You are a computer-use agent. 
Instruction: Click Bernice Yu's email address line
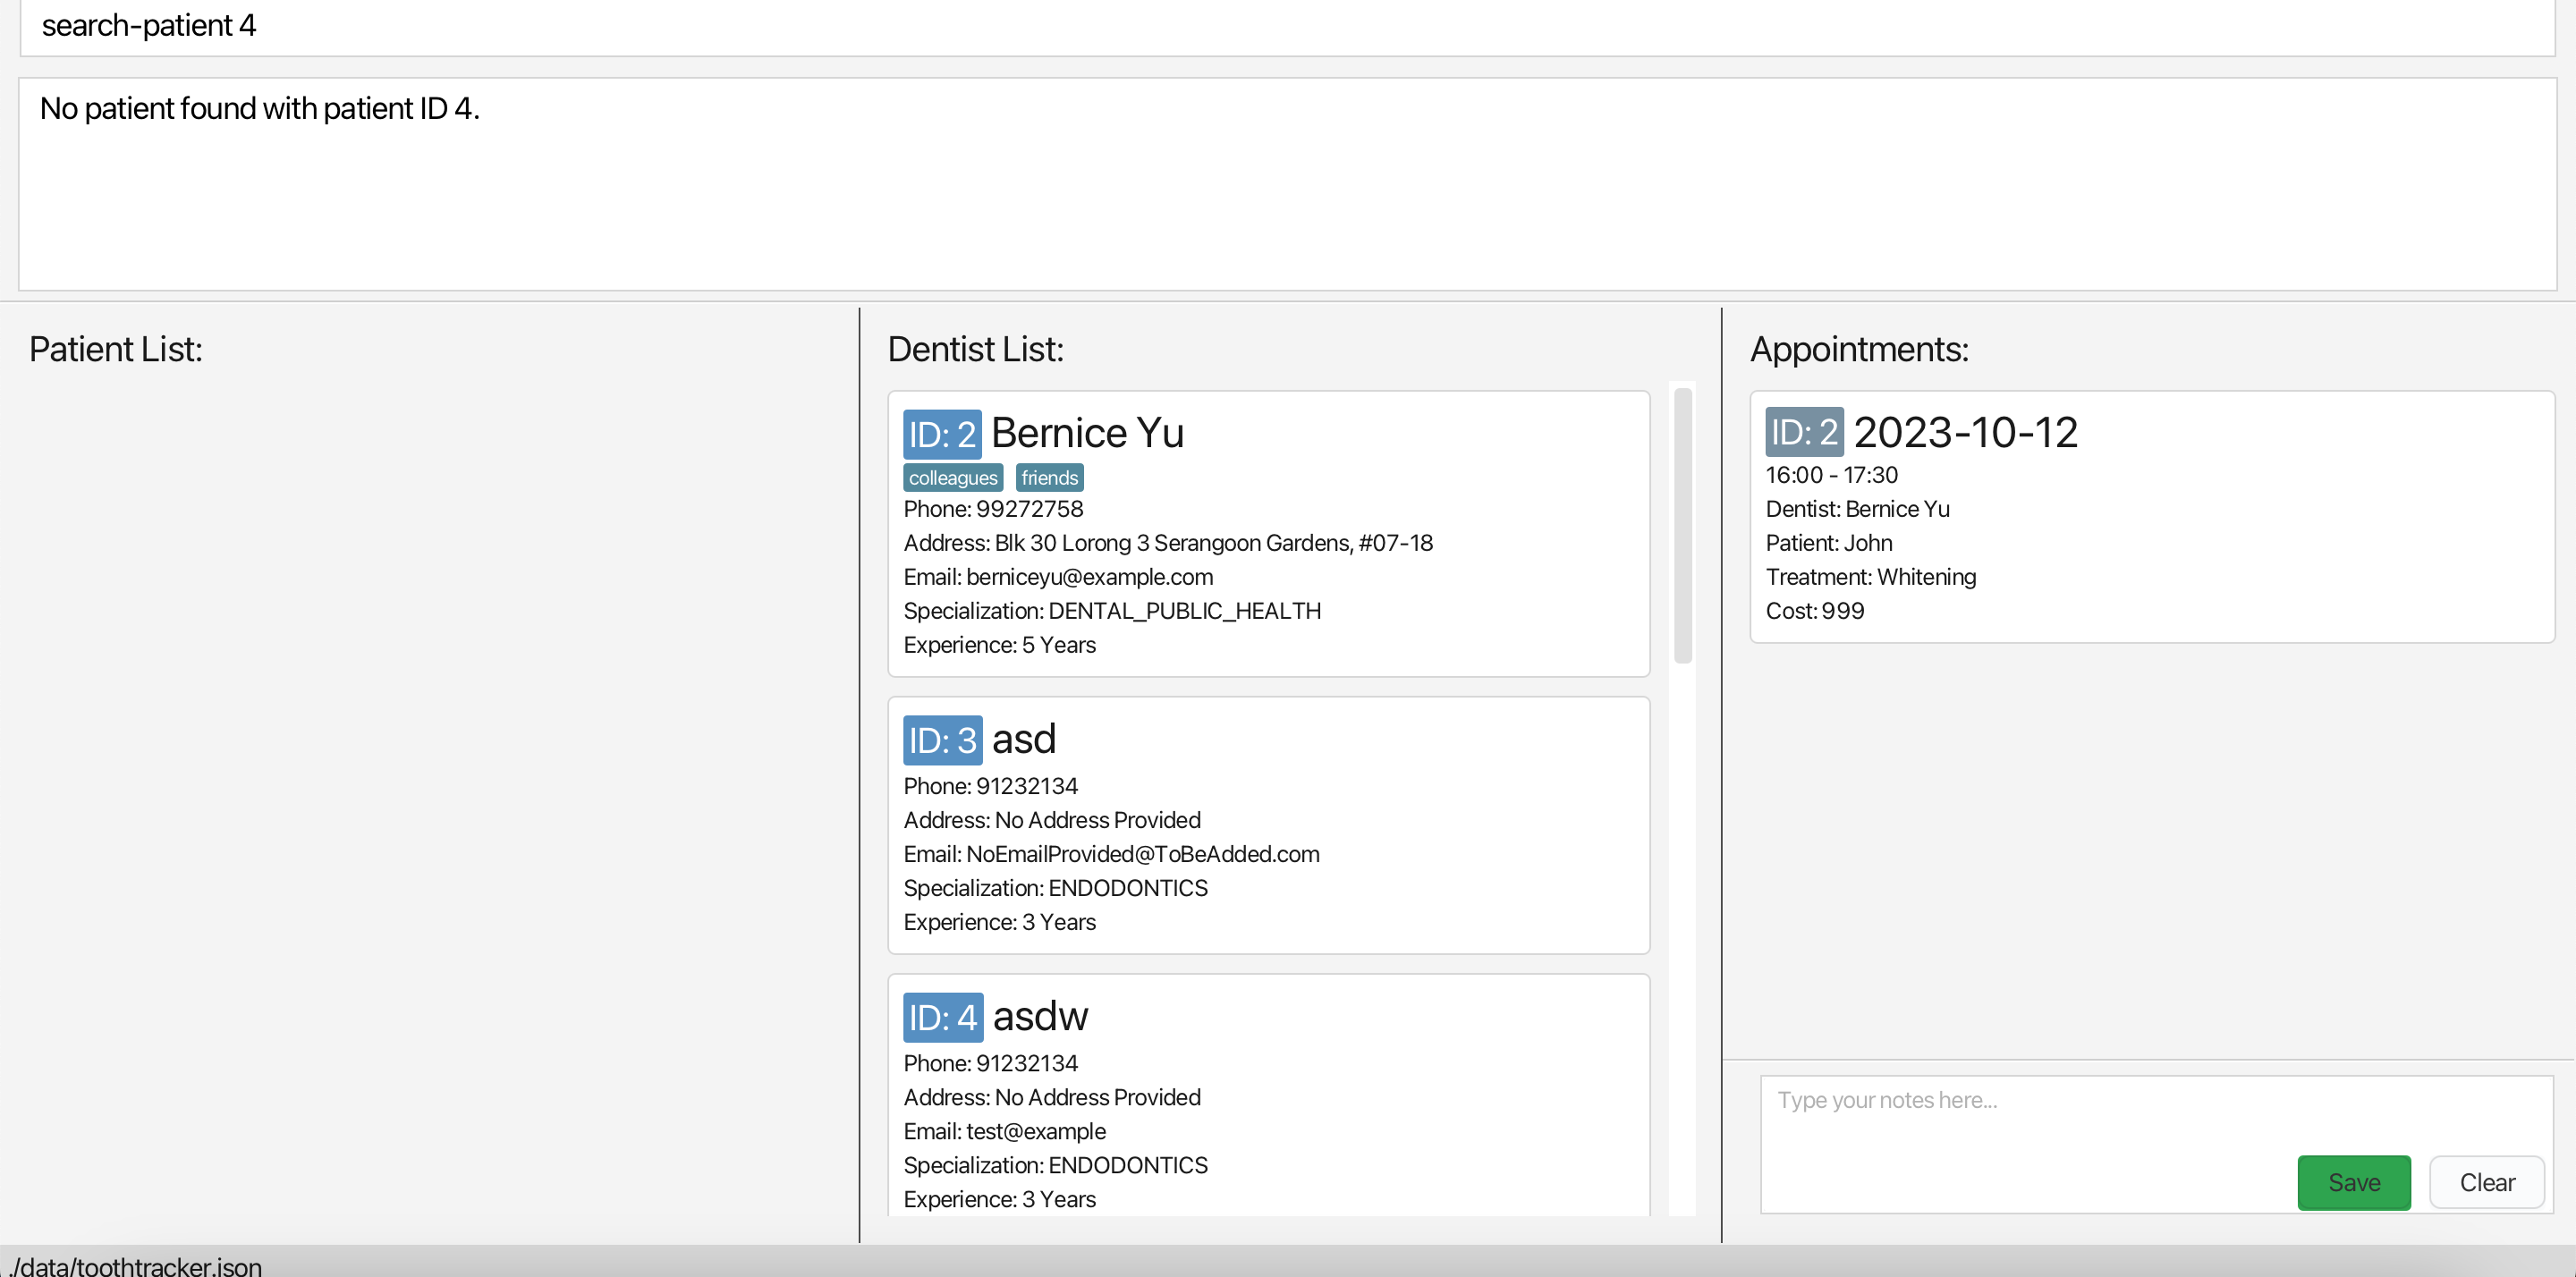[x=1058, y=577]
